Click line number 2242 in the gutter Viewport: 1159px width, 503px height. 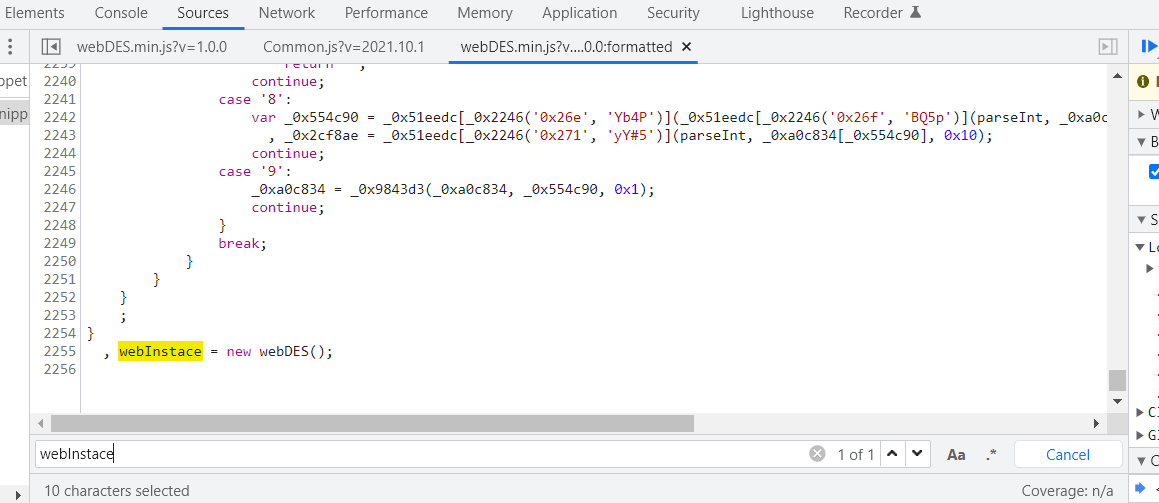(59, 117)
